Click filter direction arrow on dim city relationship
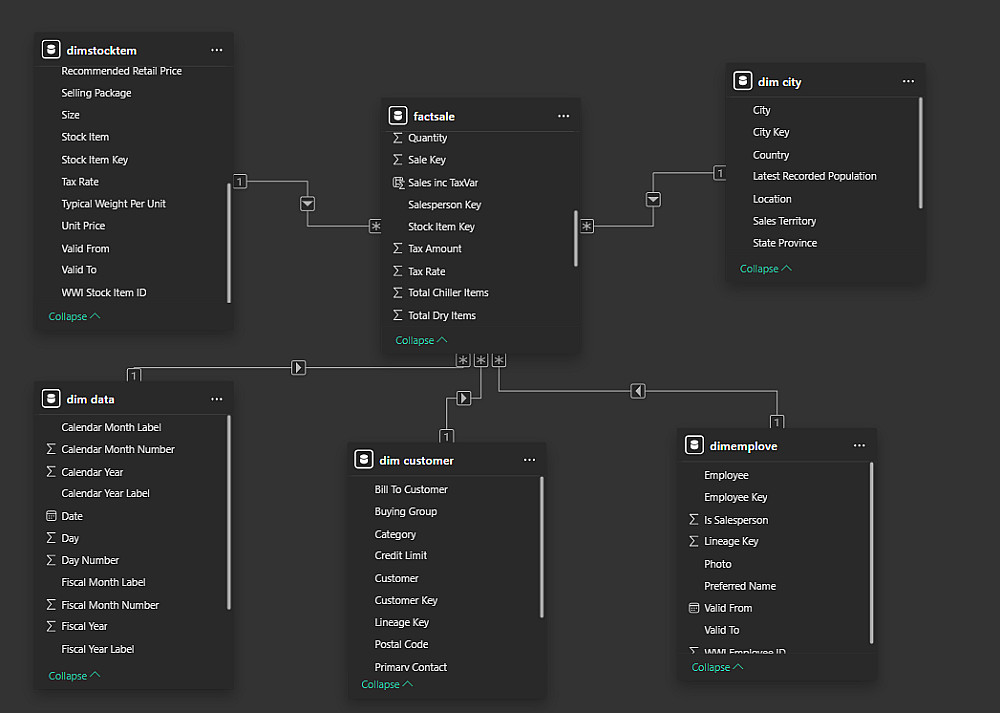Screen dimensions: 1000x713 tap(653, 199)
